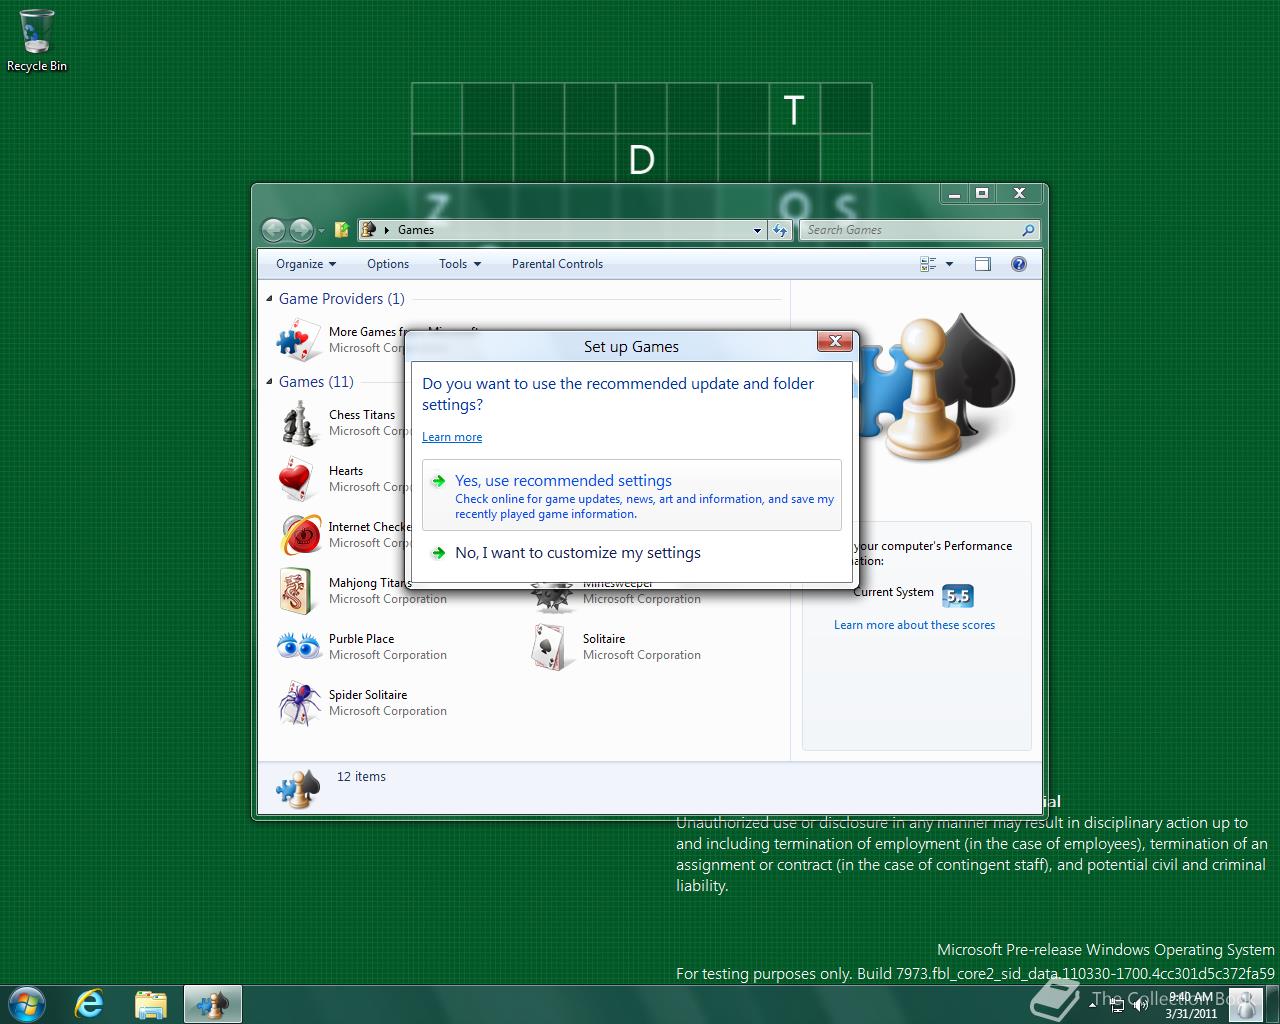Open the Mahjong Titans icon

point(298,591)
